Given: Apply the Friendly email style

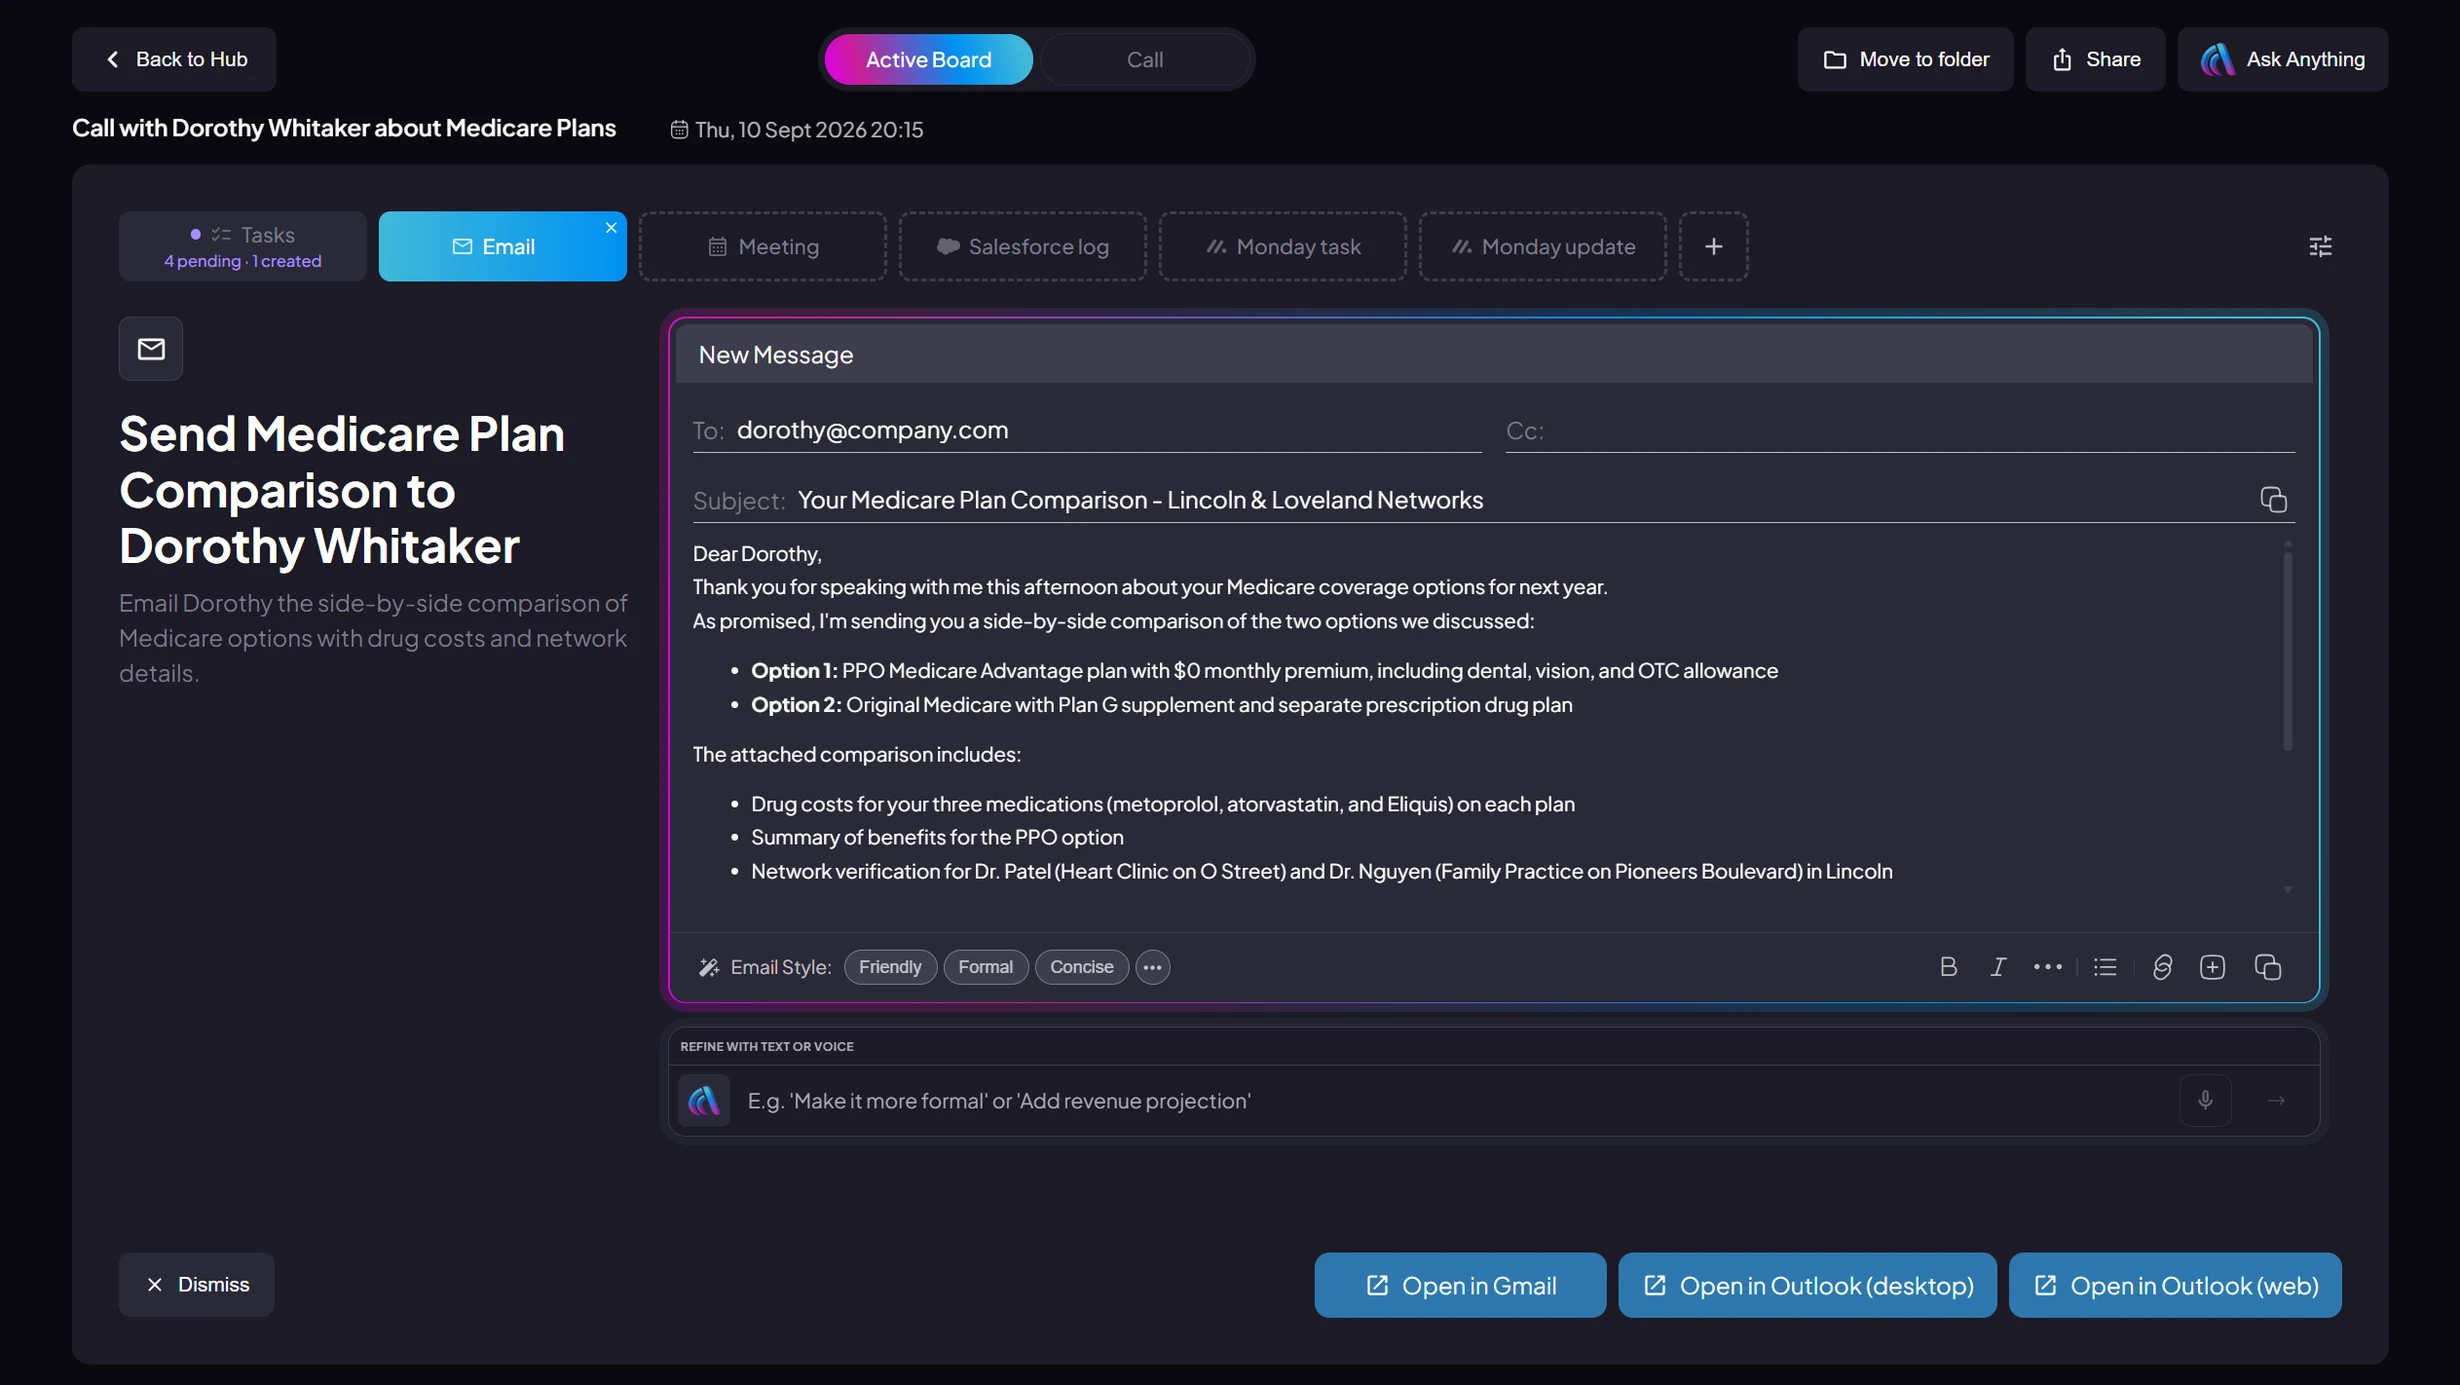Looking at the screenshot, I should (890, 967).
